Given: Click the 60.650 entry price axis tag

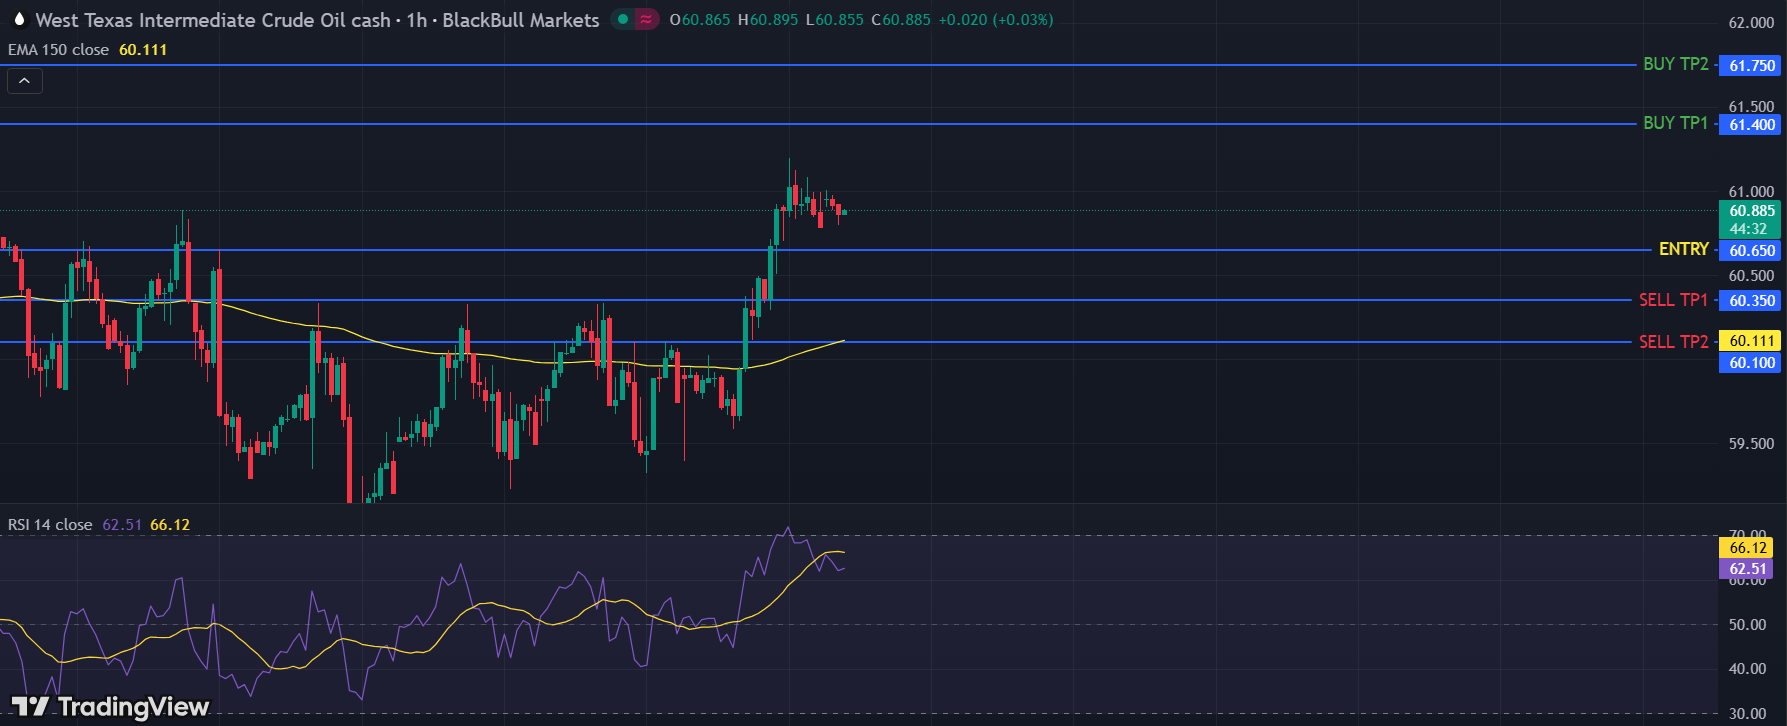Looking at the screenshot, I should 1752,251.
